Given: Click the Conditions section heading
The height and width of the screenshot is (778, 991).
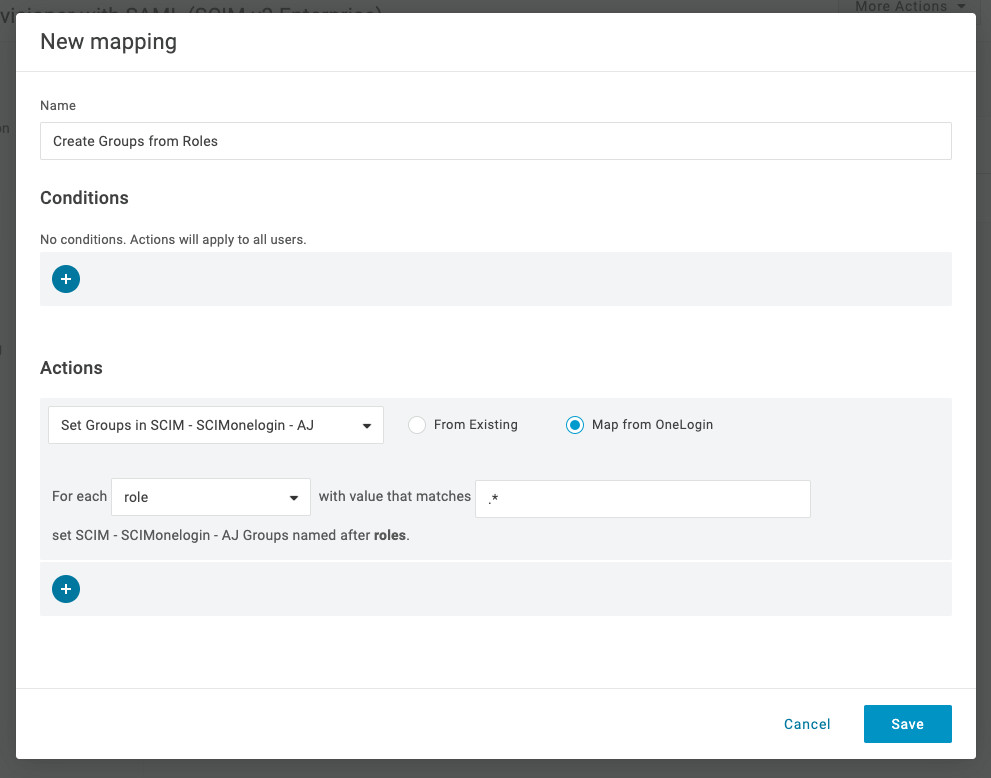Looking at the screenshot, I should click(x=84, y=198).
